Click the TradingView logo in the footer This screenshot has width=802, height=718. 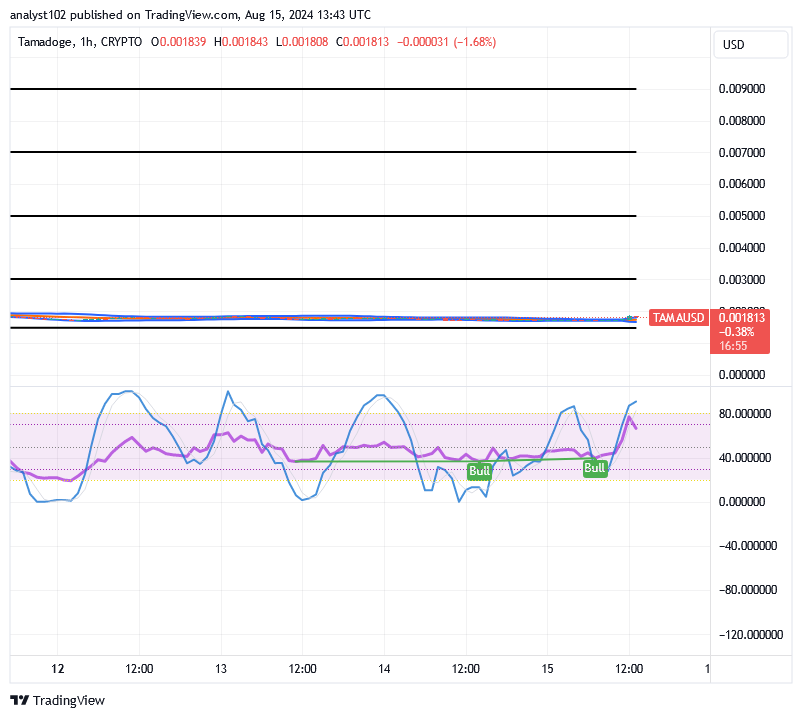[57, 700]
